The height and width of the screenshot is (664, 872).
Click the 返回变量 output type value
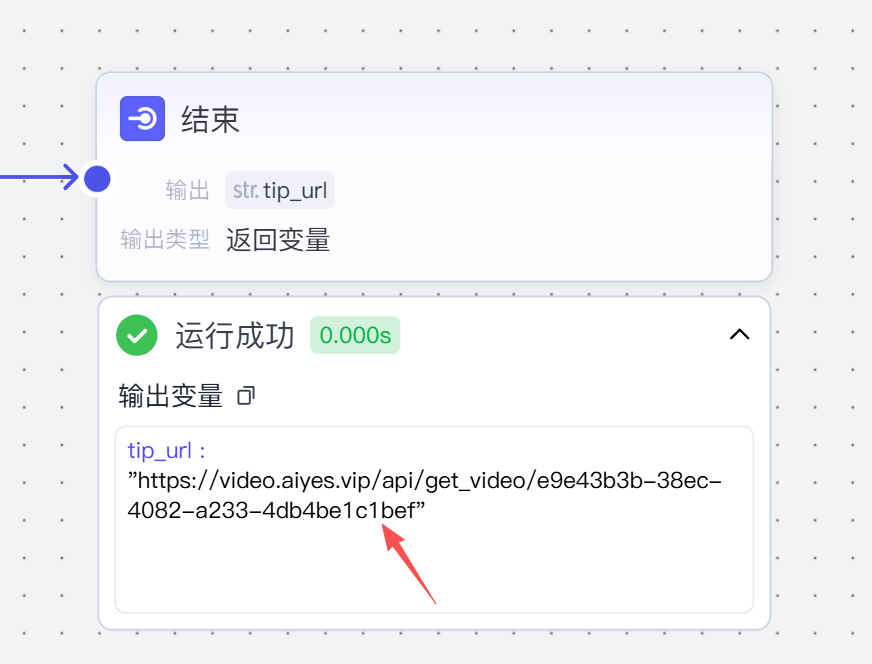coord(278,240)
